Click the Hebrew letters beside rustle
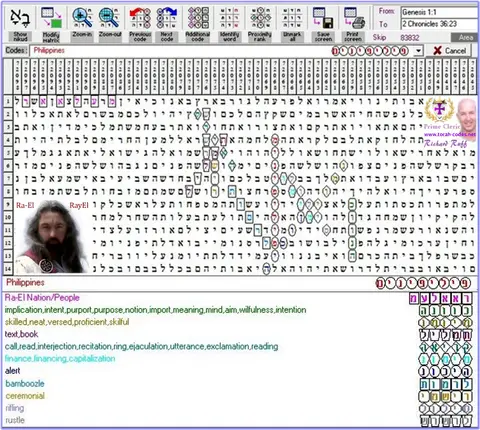Viewport: 480px width, 430px height. tap(446, 421)
